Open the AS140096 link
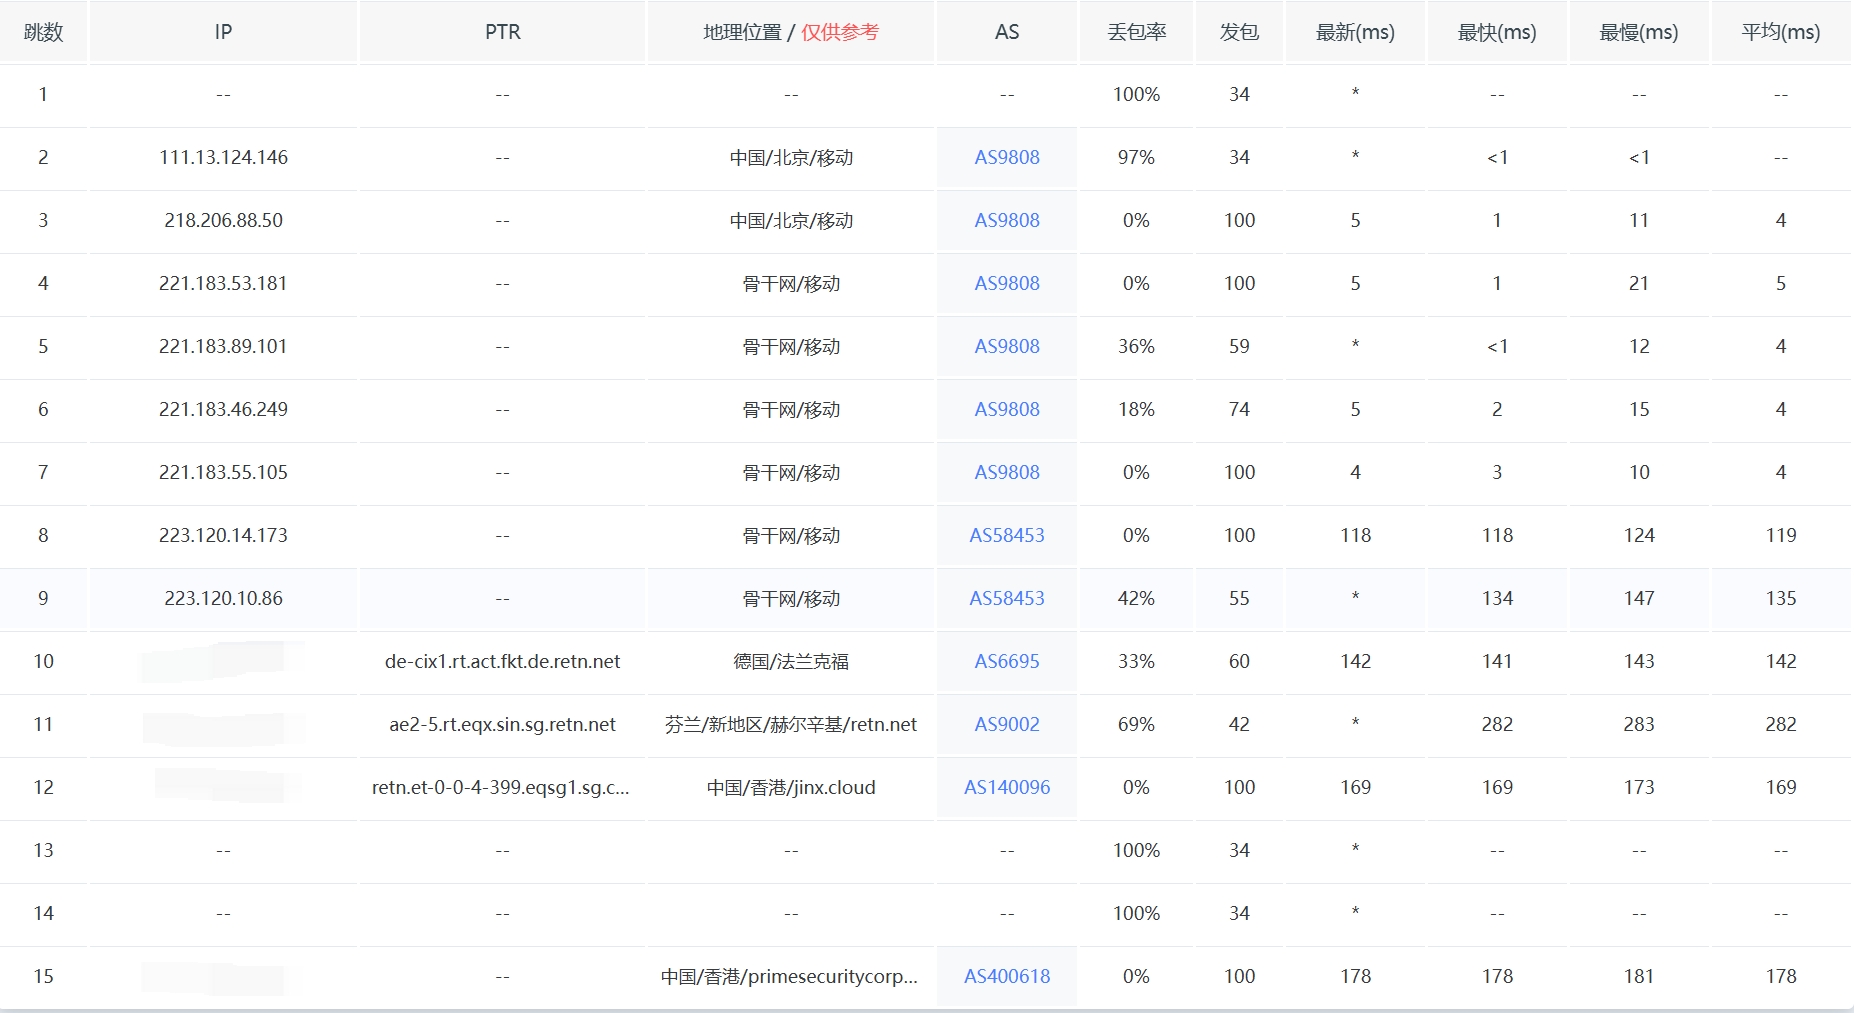The width and height of the screenshot is (1854, 1013). [1007, 787]
